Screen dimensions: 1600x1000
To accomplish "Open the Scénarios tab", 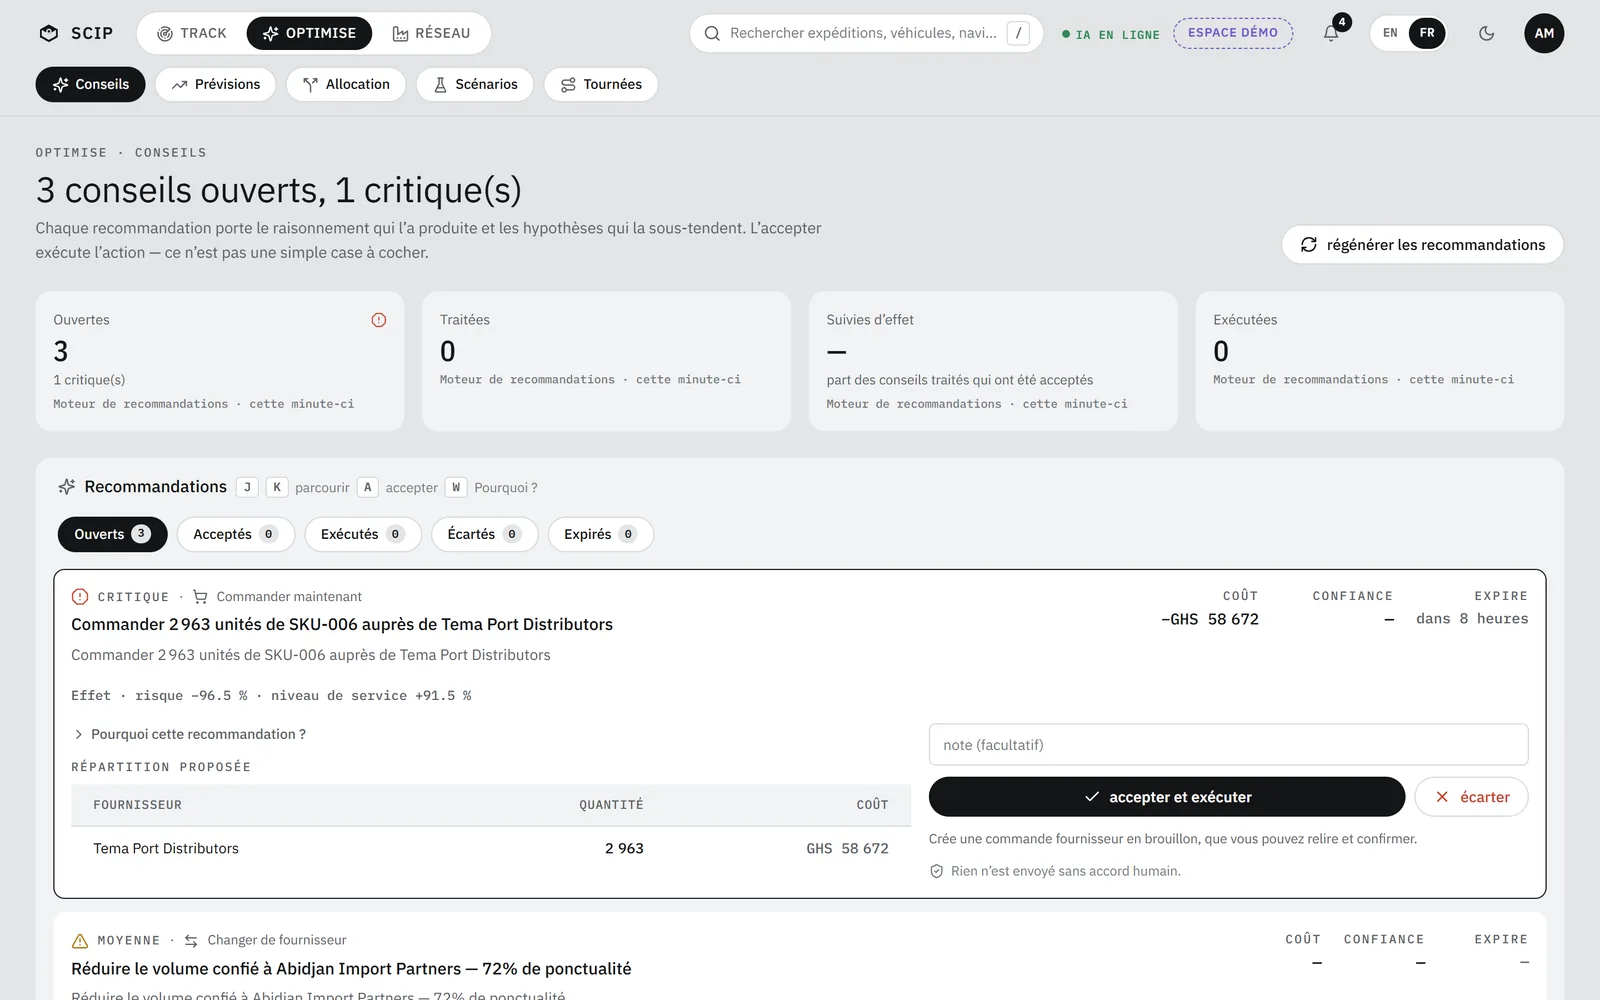I will pyautogui.click(x=475, y=84).
